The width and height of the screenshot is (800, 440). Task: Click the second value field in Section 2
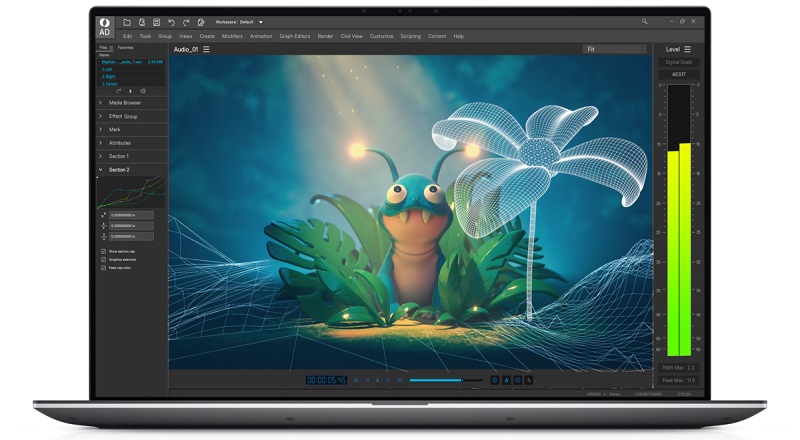131,226
